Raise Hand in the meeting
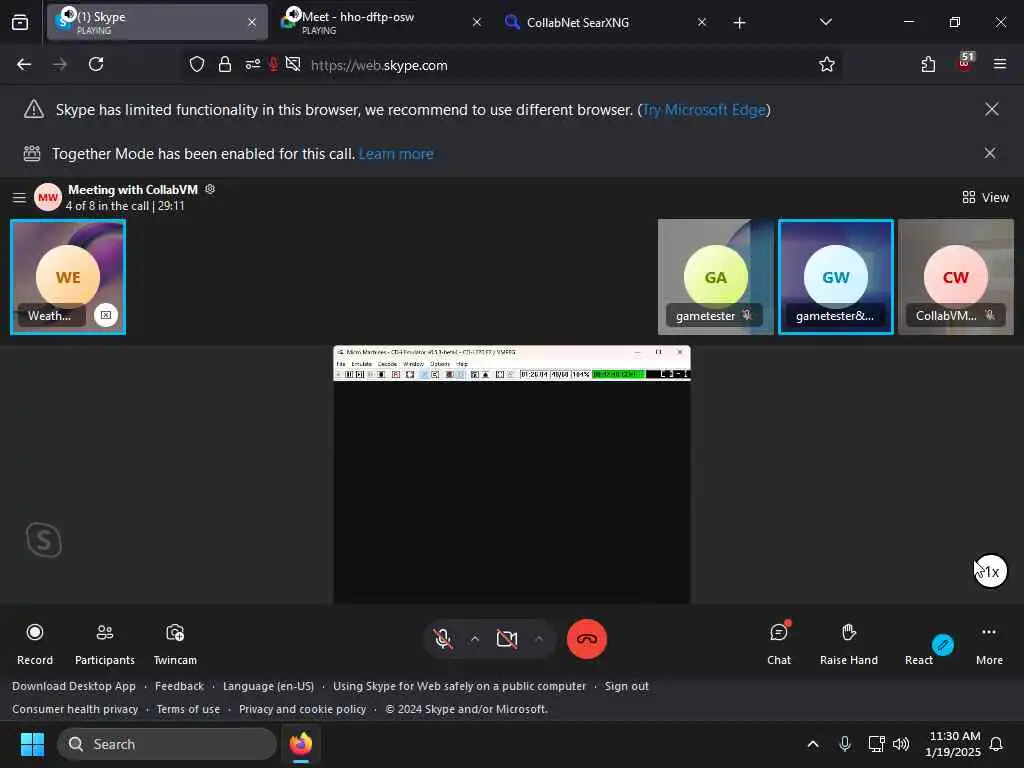Image resolution: width=1024 pixels, height=768 pixels. pyautogui.click(x=848, y=644)
